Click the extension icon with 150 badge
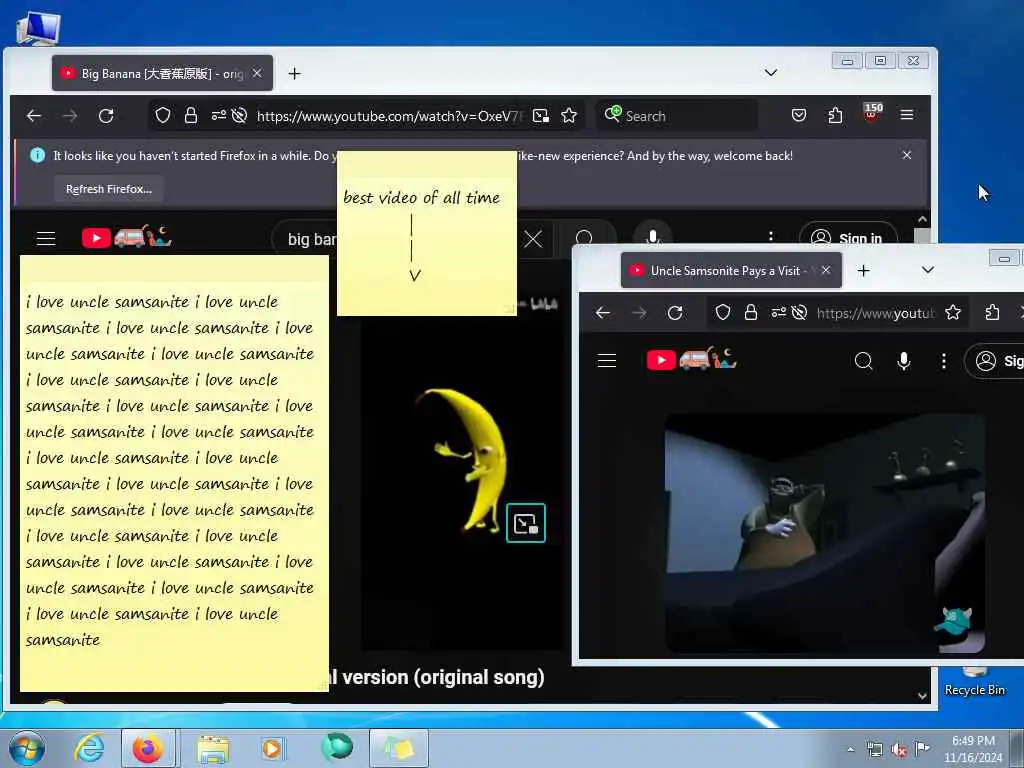Image resolution: width=1024 pixels, height=768 pixels. [872, 112]
